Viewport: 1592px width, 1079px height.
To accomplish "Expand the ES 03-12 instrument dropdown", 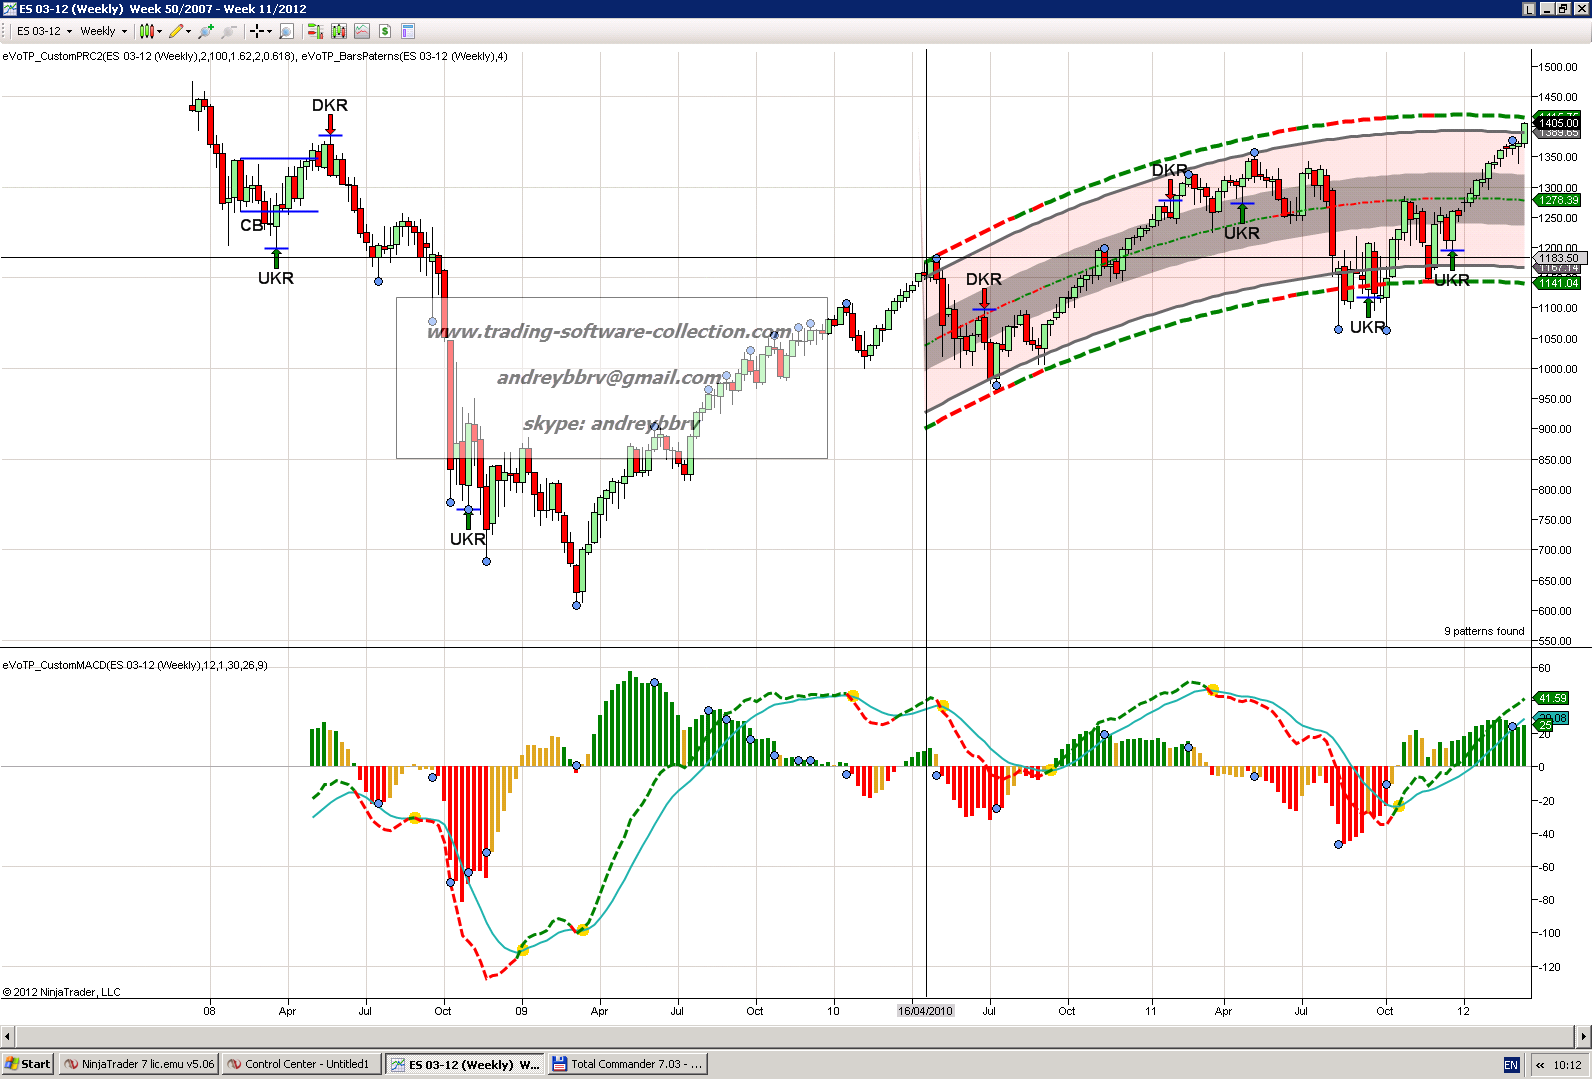I will point(69,31).
